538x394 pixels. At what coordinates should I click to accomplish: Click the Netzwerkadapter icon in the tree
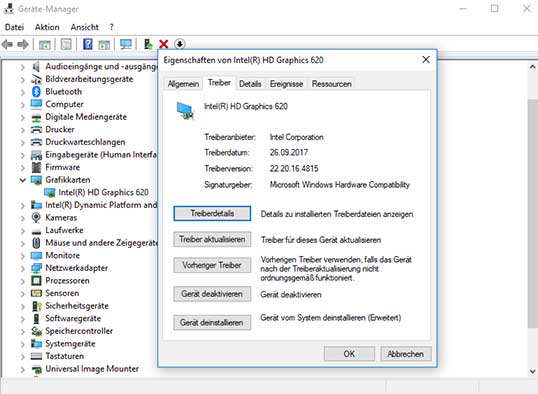click(x=36, y=268)
